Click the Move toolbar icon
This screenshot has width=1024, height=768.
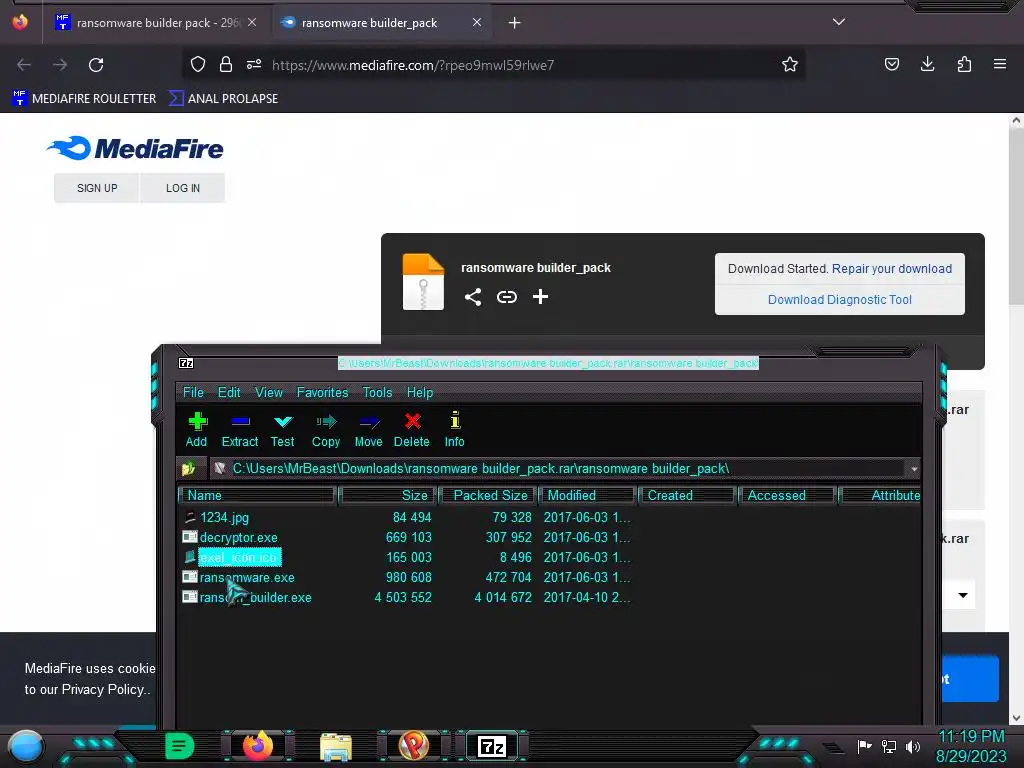[369, 422]
